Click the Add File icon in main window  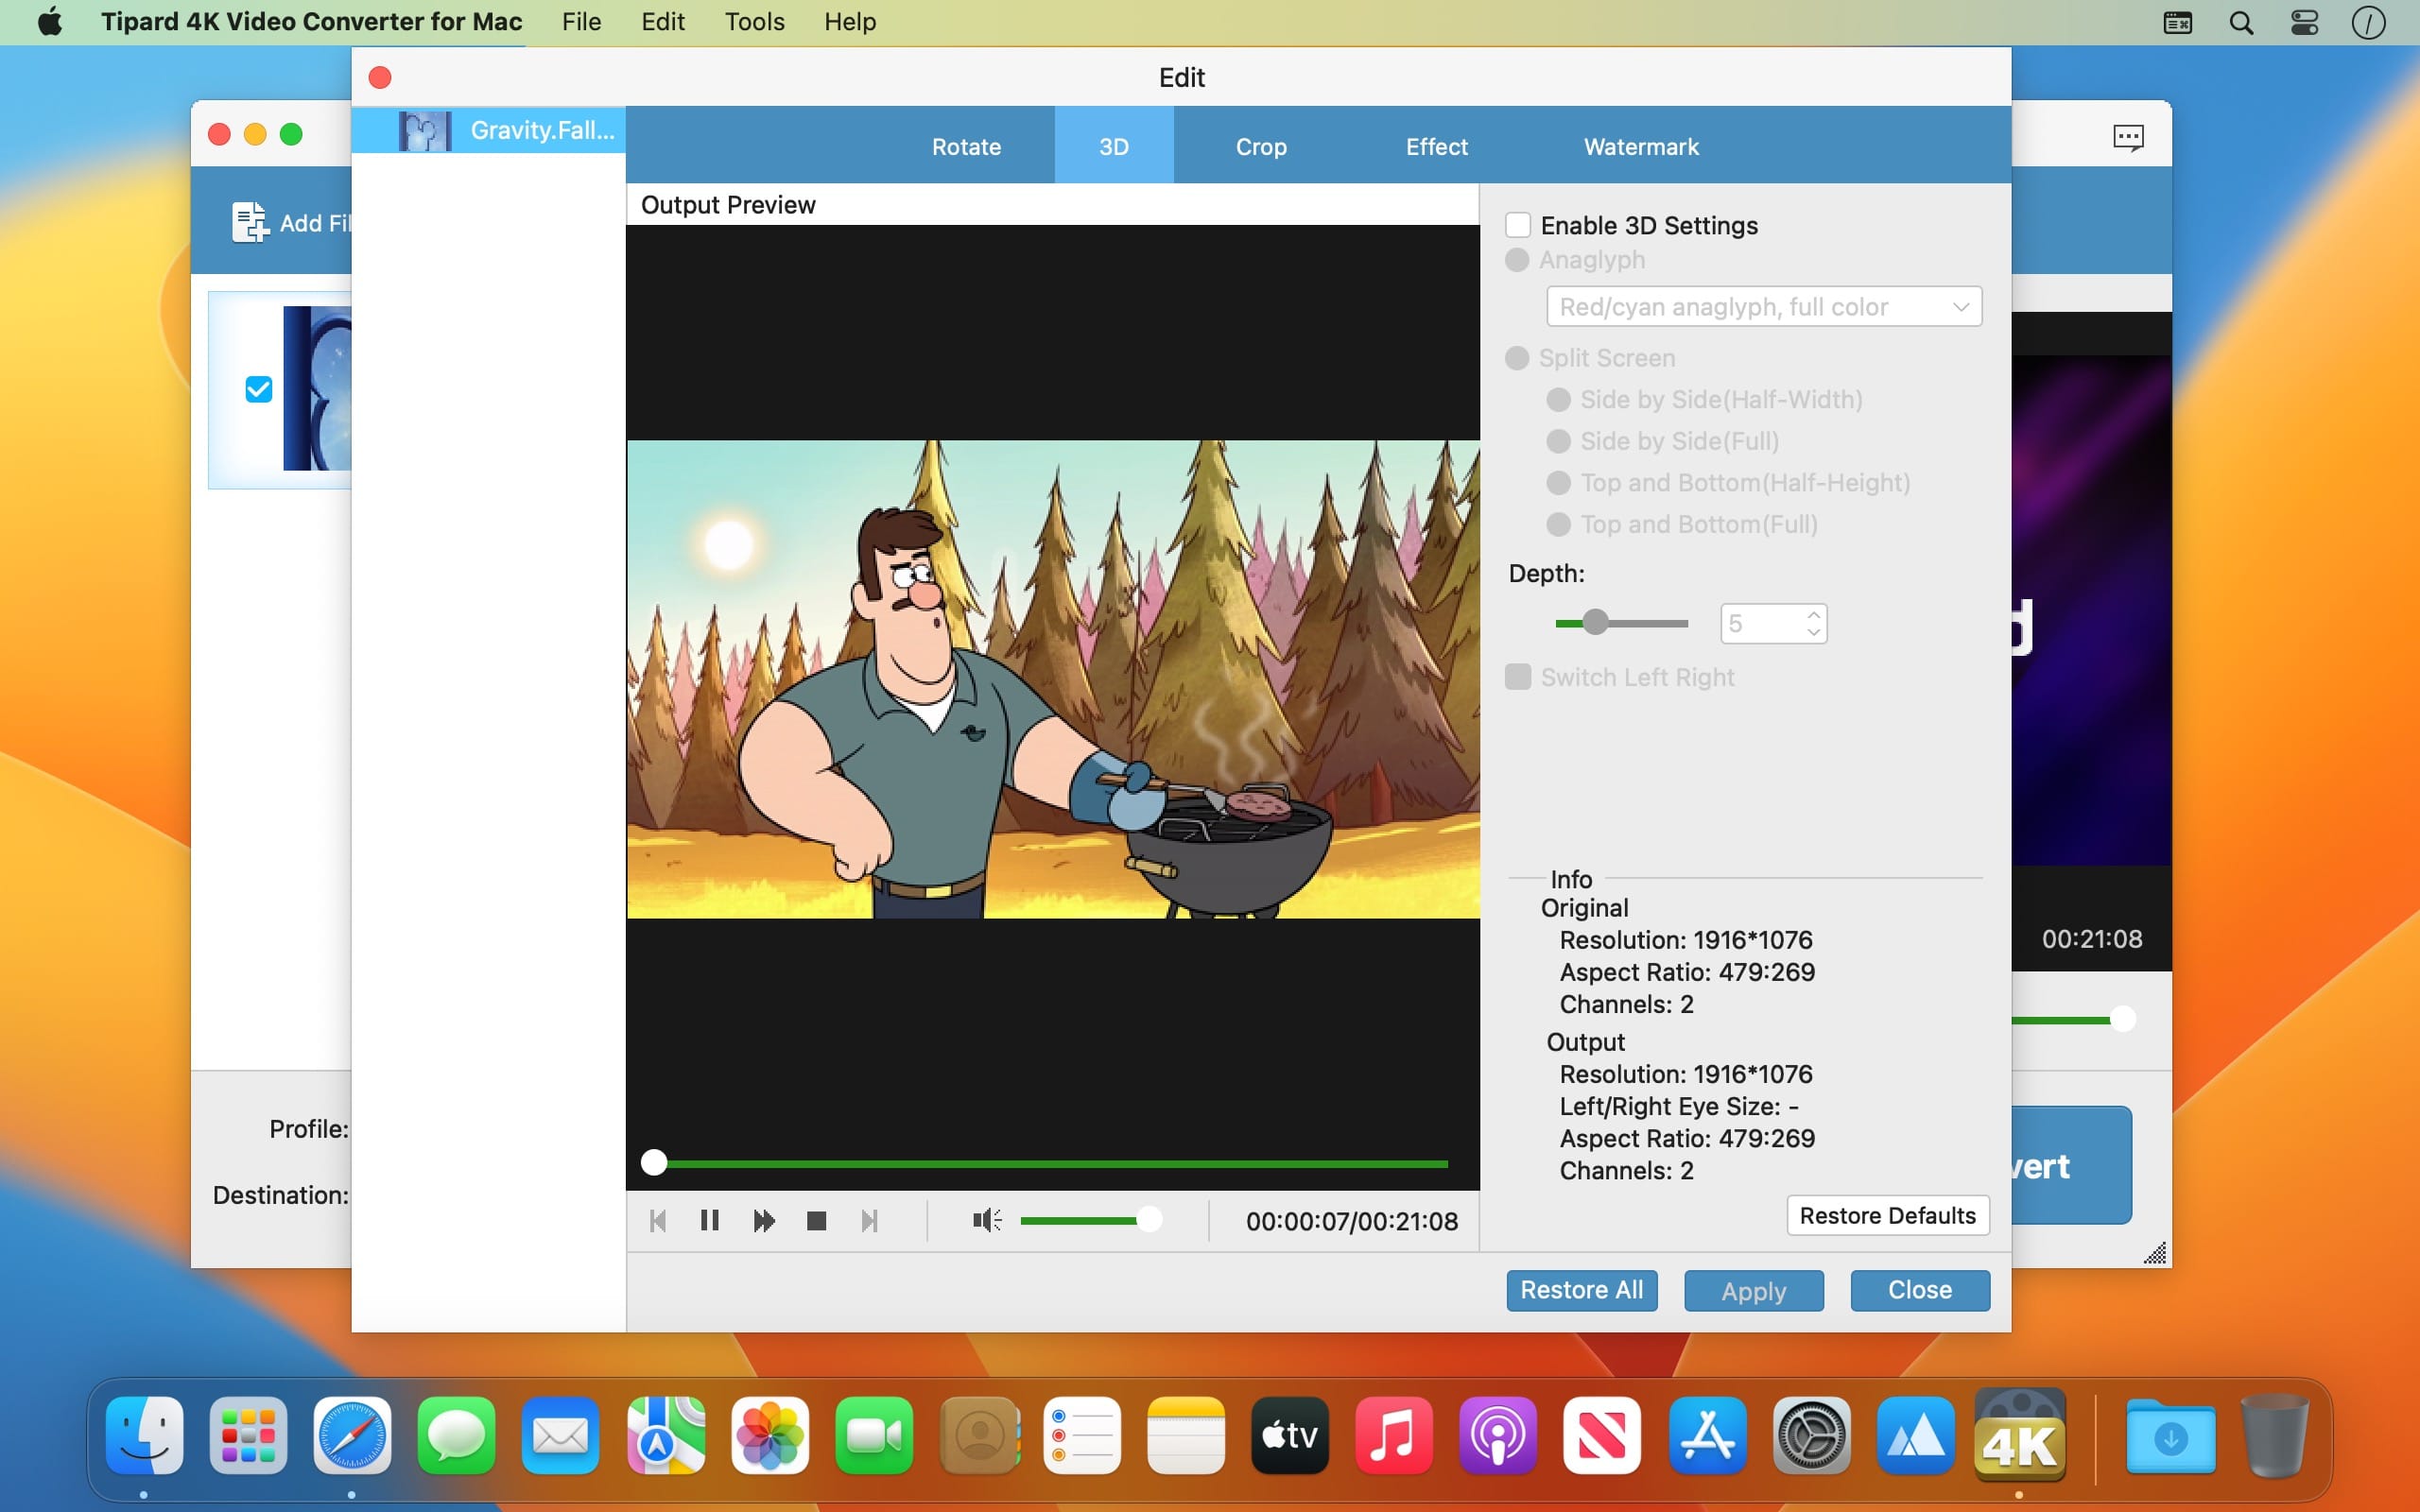point(250,222)
